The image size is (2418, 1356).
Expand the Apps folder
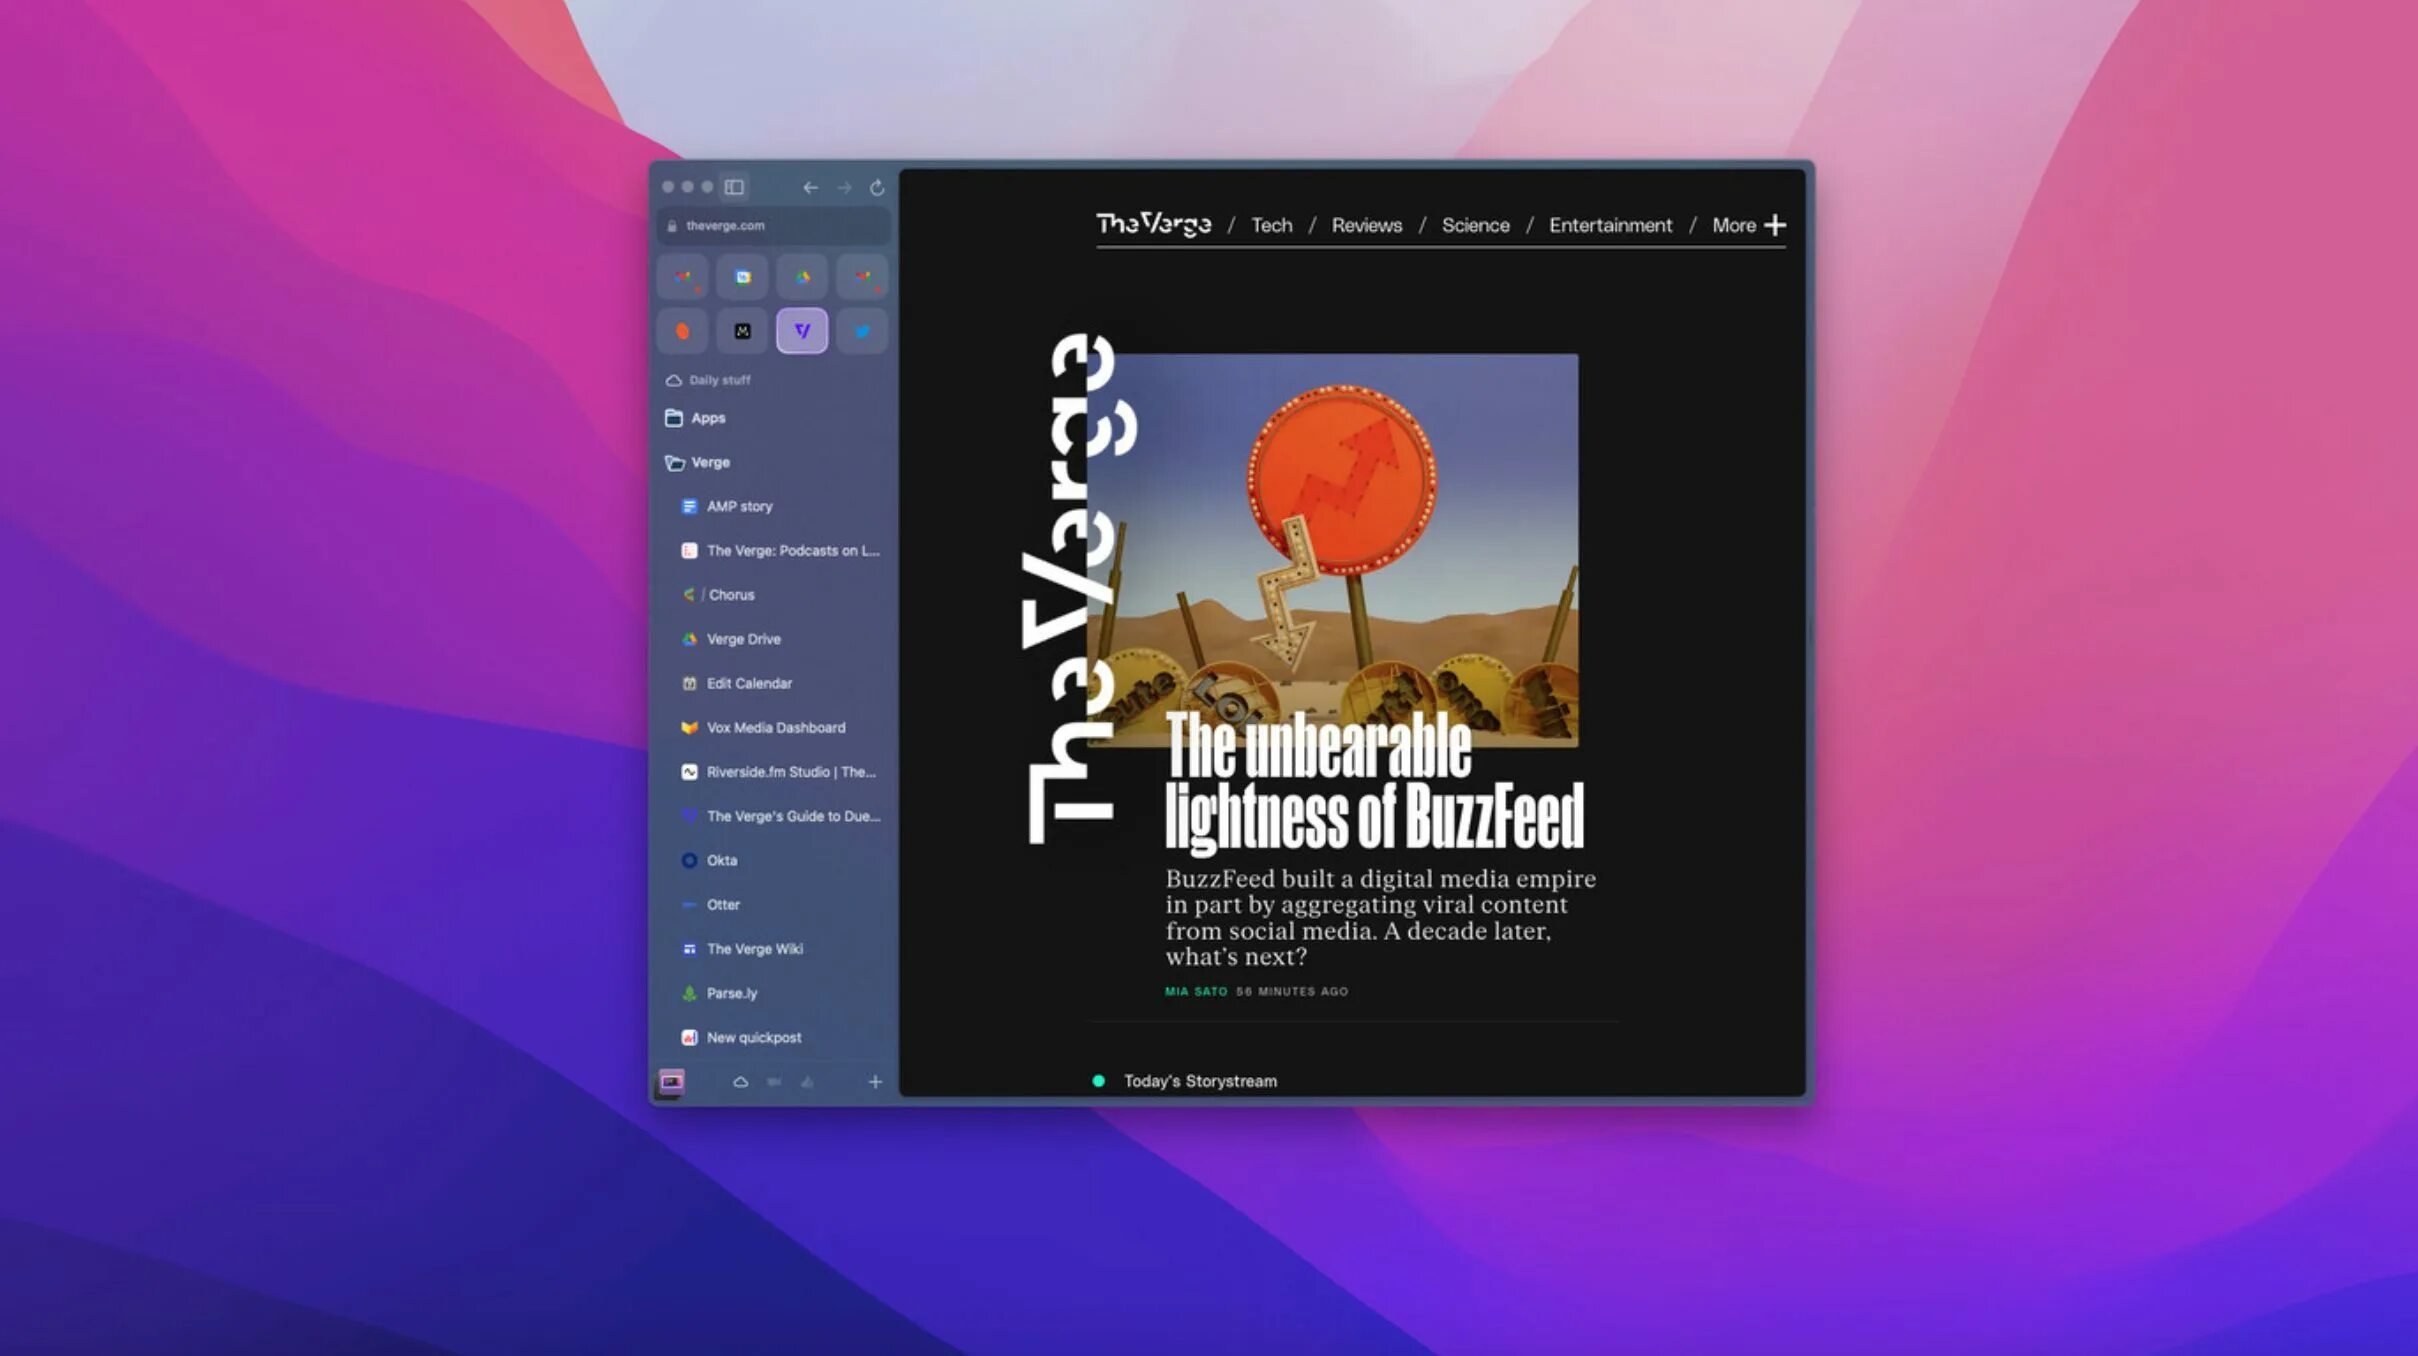point(708,418)
